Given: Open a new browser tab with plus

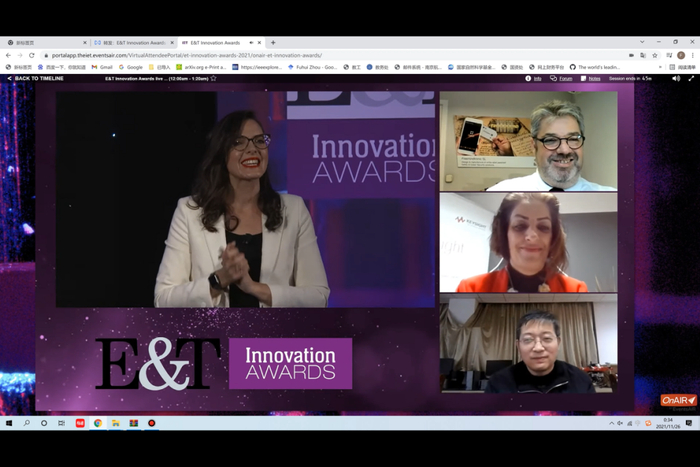Looking at the screenshot, I should (x=273, y=43).
